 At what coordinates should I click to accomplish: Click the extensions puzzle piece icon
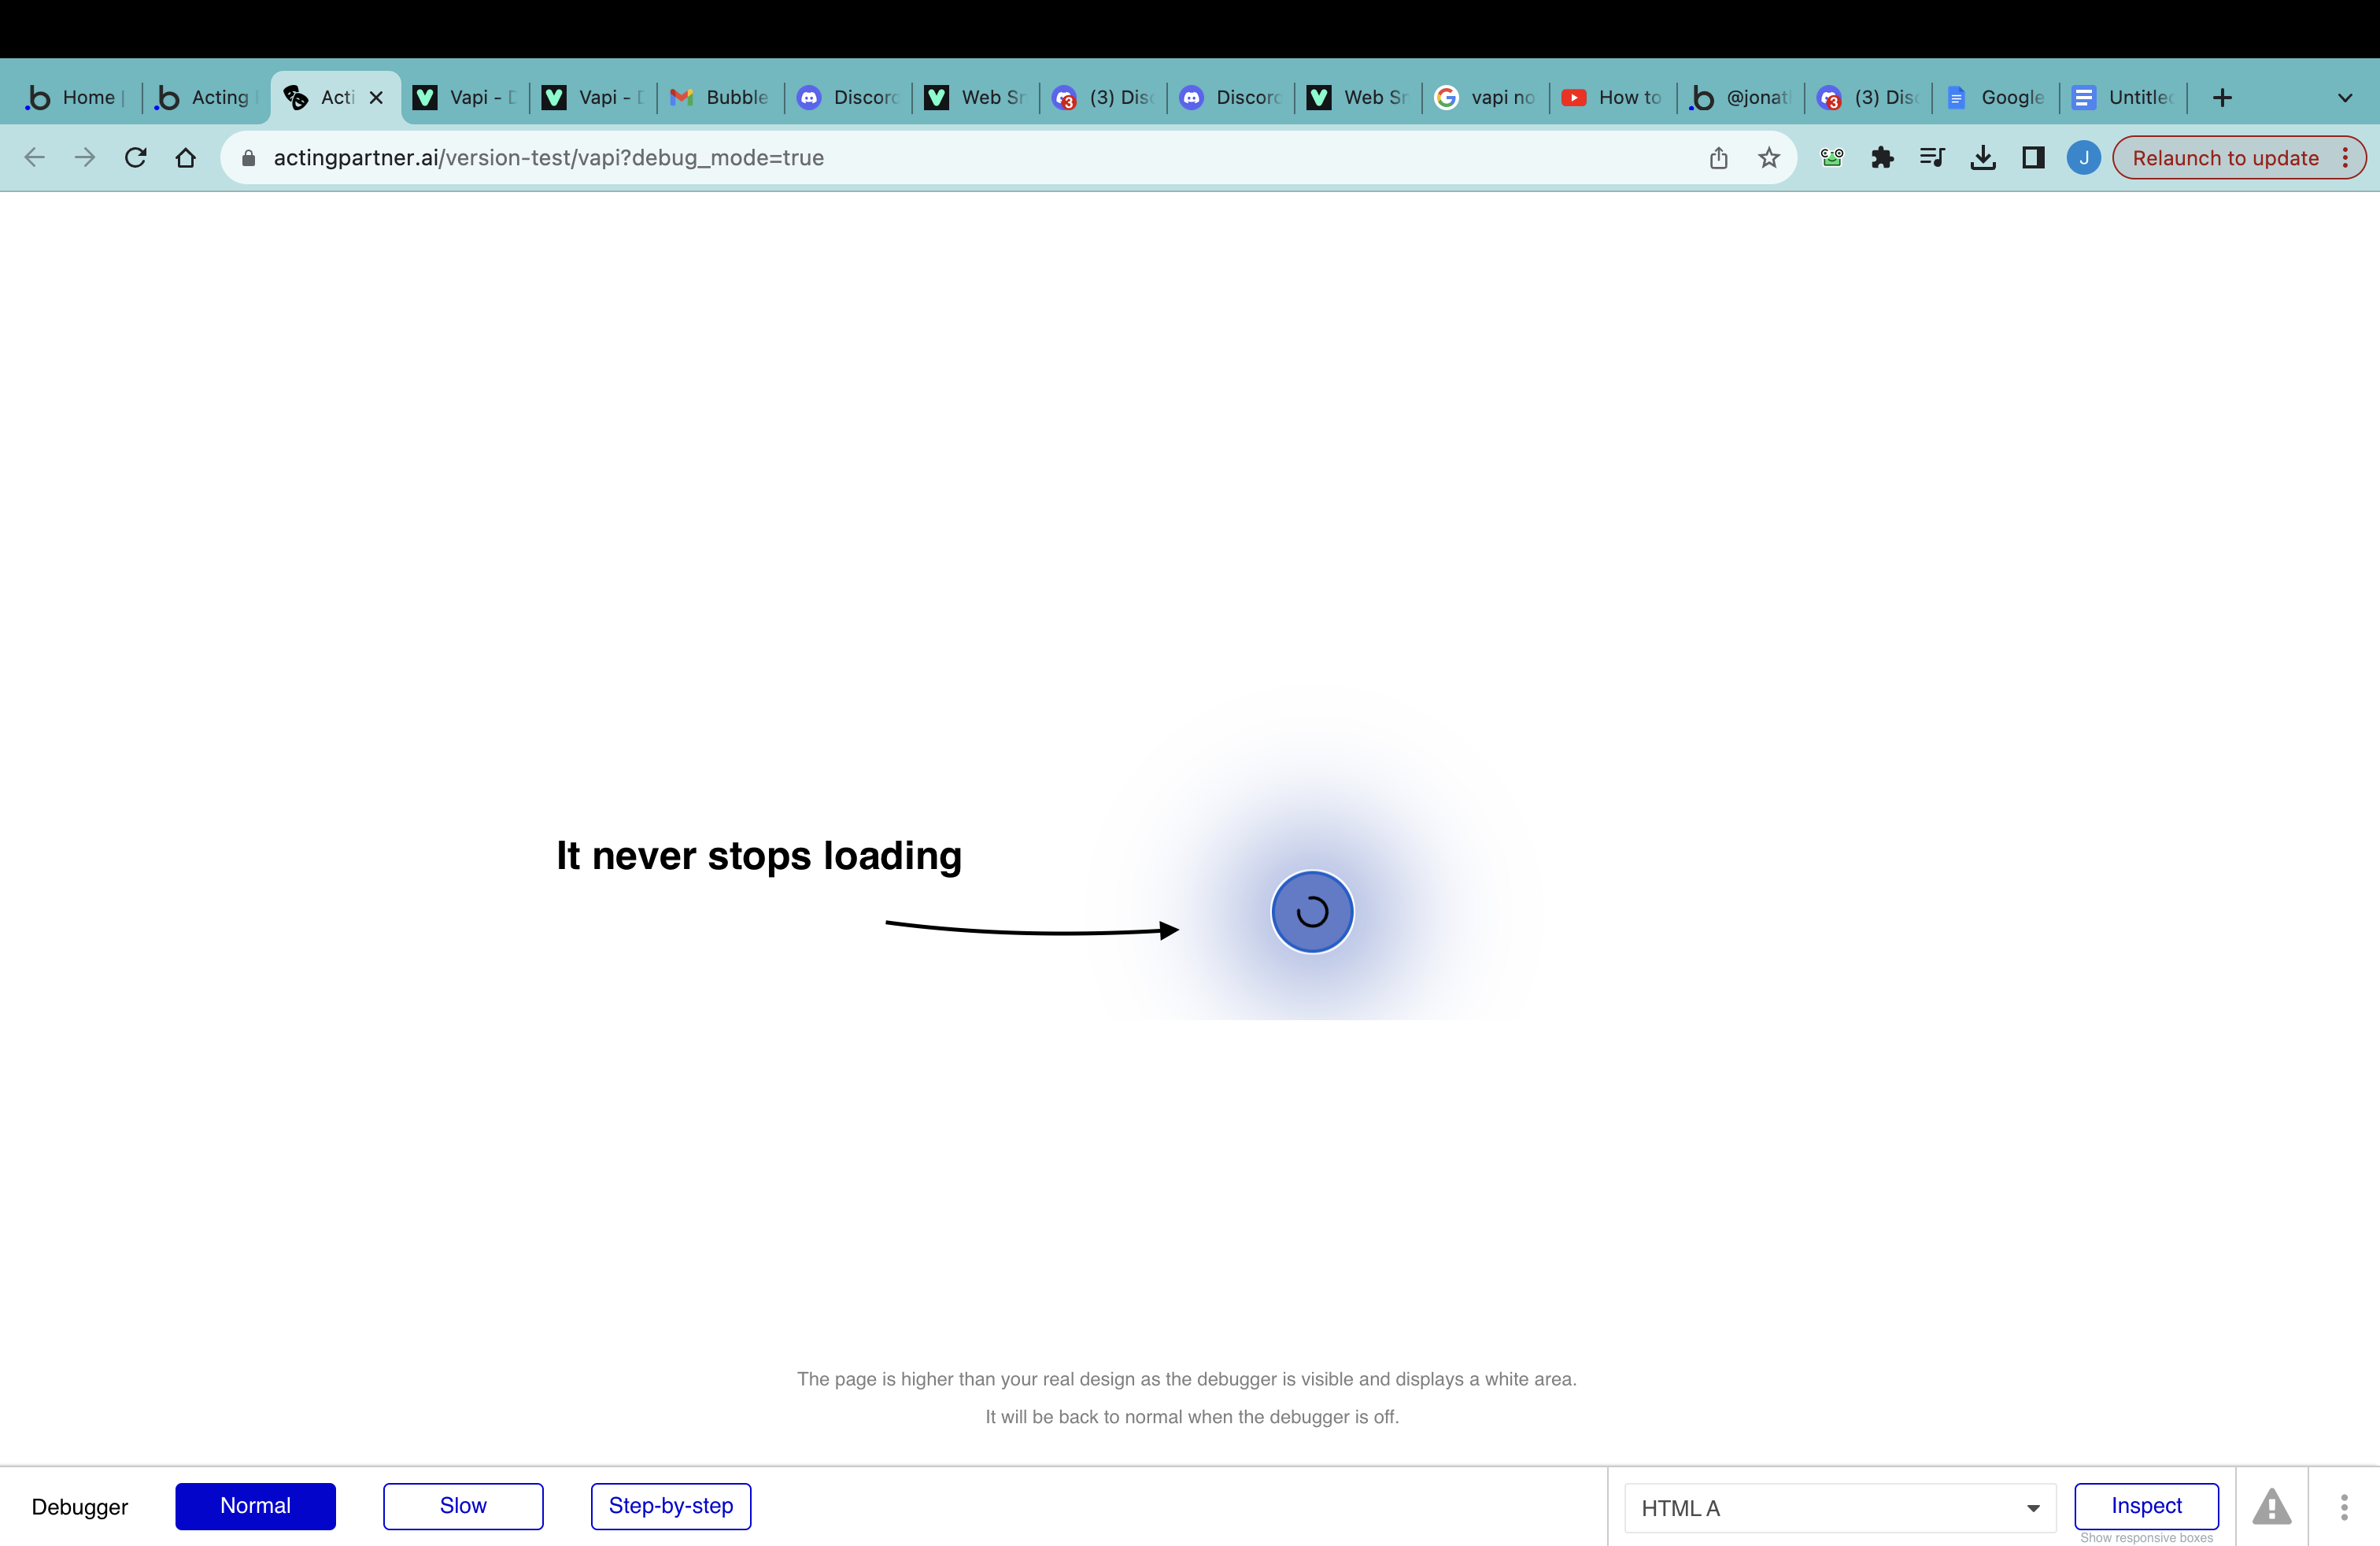point(1883,157)
